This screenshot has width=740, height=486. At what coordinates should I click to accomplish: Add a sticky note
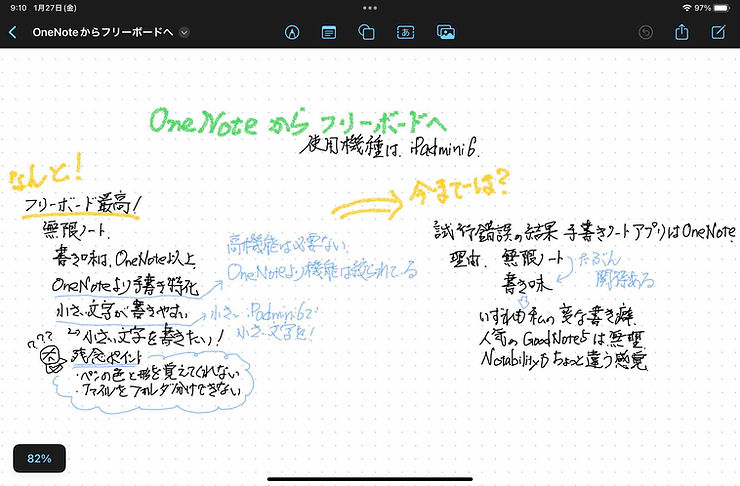329,33
